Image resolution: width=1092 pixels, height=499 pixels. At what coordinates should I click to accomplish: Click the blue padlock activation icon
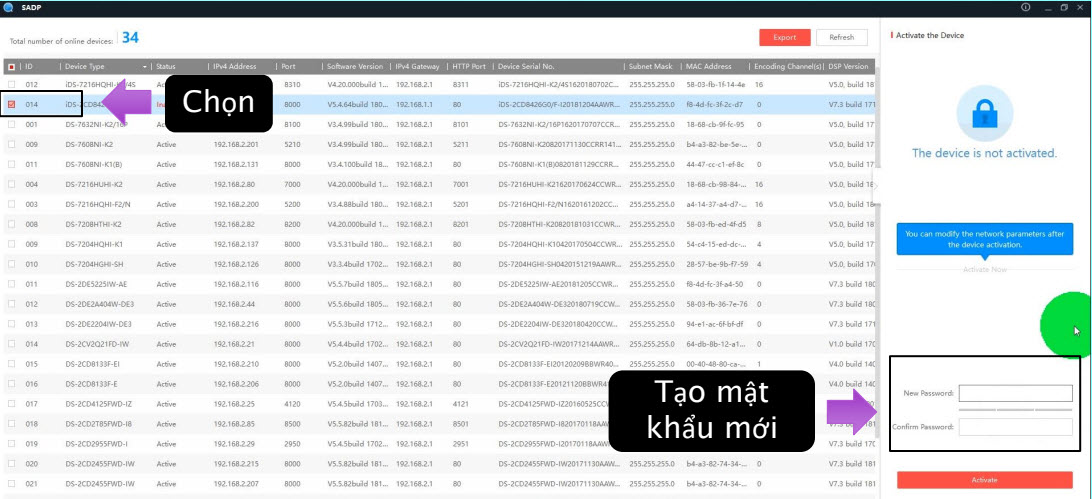(984, 112)
